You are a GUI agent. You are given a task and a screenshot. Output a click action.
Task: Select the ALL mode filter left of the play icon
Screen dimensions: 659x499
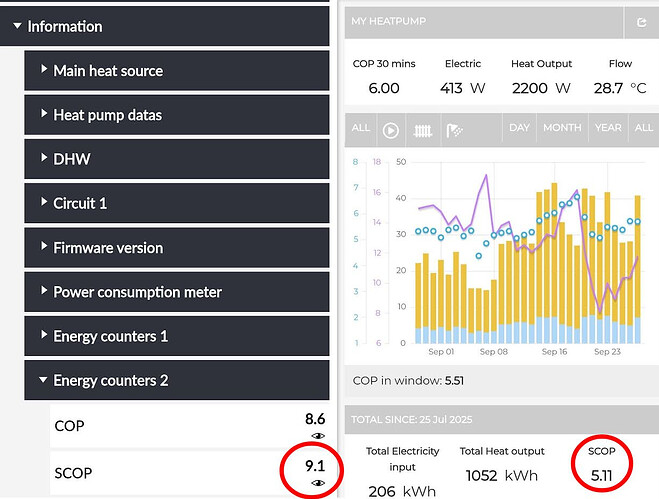tap(361, 128)
